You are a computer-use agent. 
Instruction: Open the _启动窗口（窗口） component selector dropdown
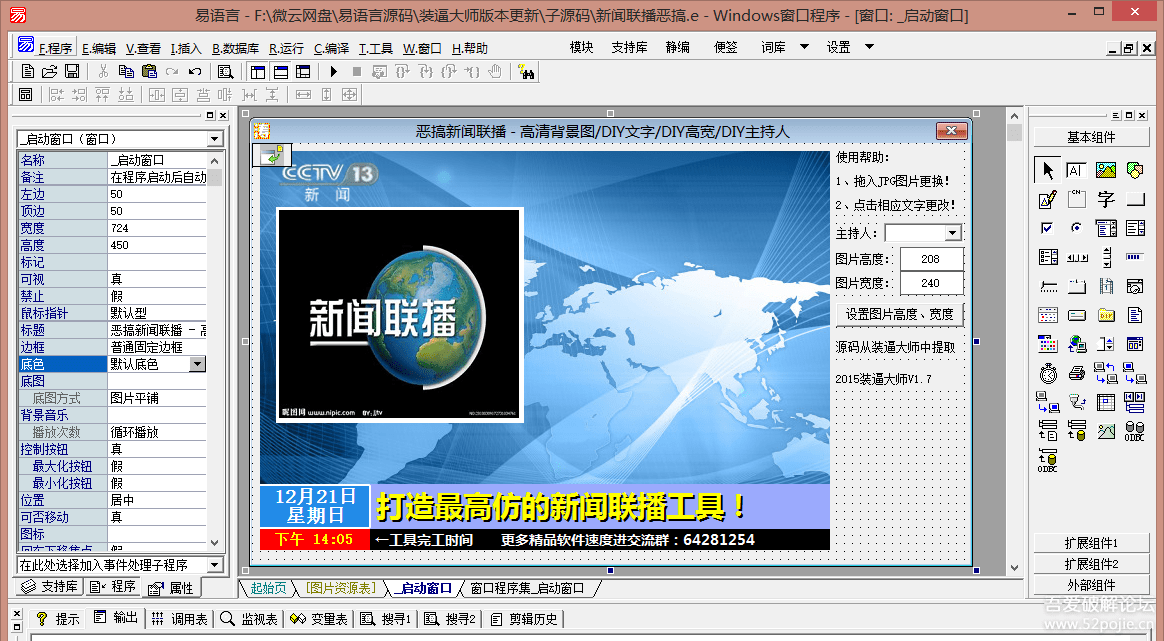pyautogui.click(x=215, y=139)
